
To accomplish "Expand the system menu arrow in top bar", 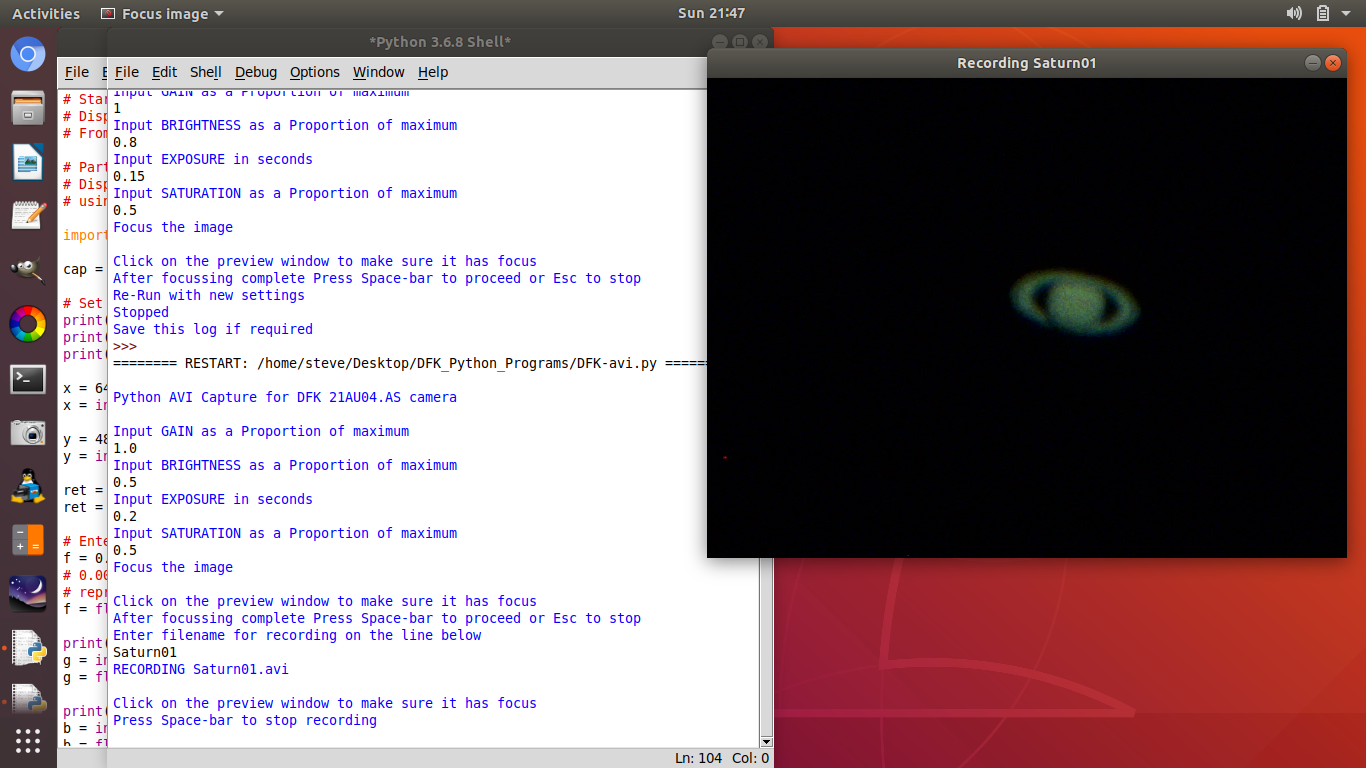I will (1347, 14).
